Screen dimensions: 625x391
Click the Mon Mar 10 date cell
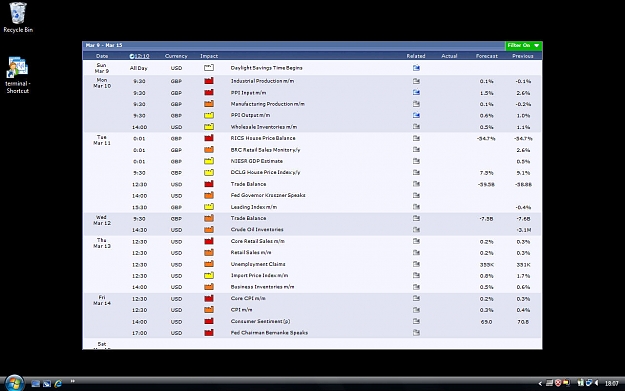point(102,83)
